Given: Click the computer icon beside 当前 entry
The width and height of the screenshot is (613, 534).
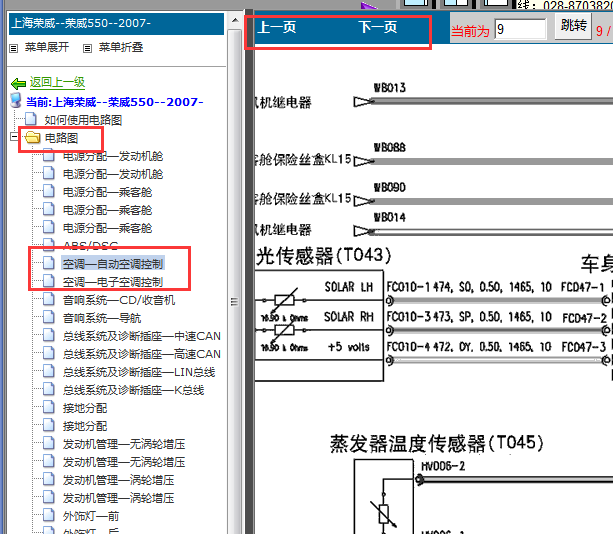Looking at the screenshot, I should (x=16, y=101).
